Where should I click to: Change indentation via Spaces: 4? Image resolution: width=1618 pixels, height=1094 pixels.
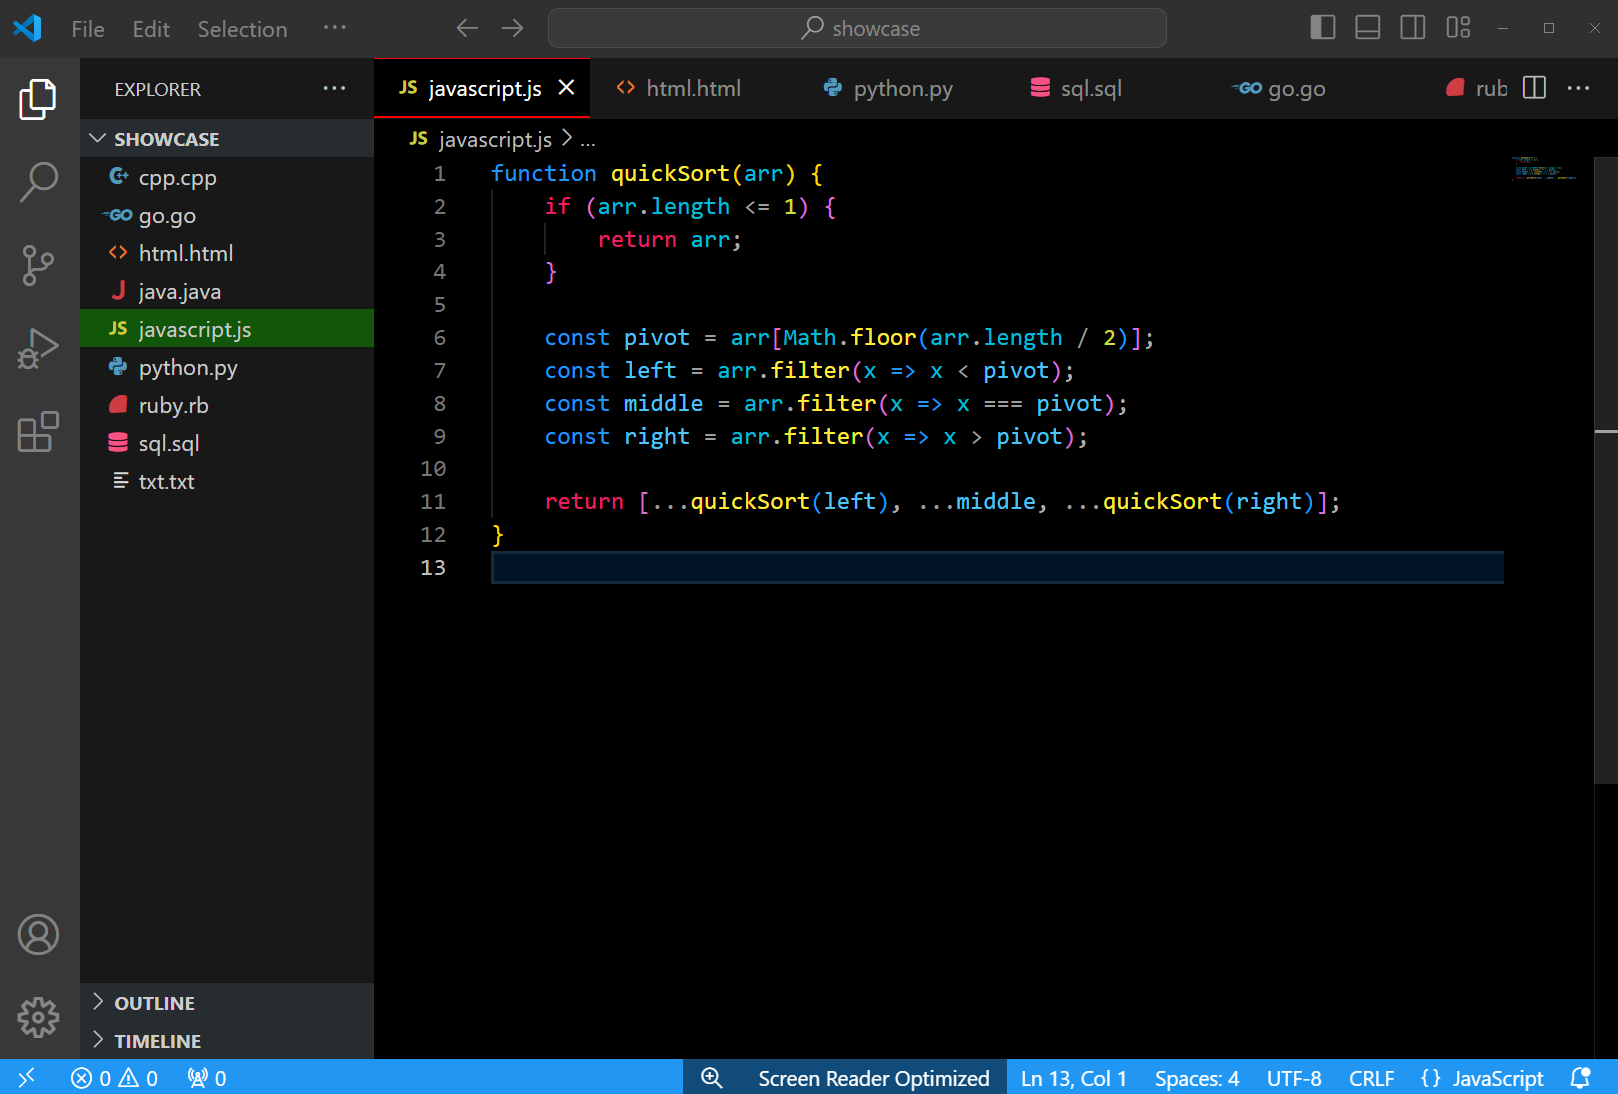(1196, 1078)
